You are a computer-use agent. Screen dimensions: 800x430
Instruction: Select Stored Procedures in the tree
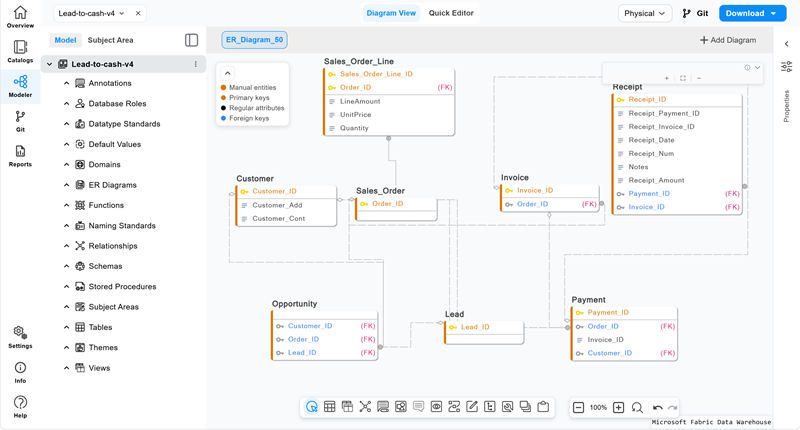pos(122,287)
